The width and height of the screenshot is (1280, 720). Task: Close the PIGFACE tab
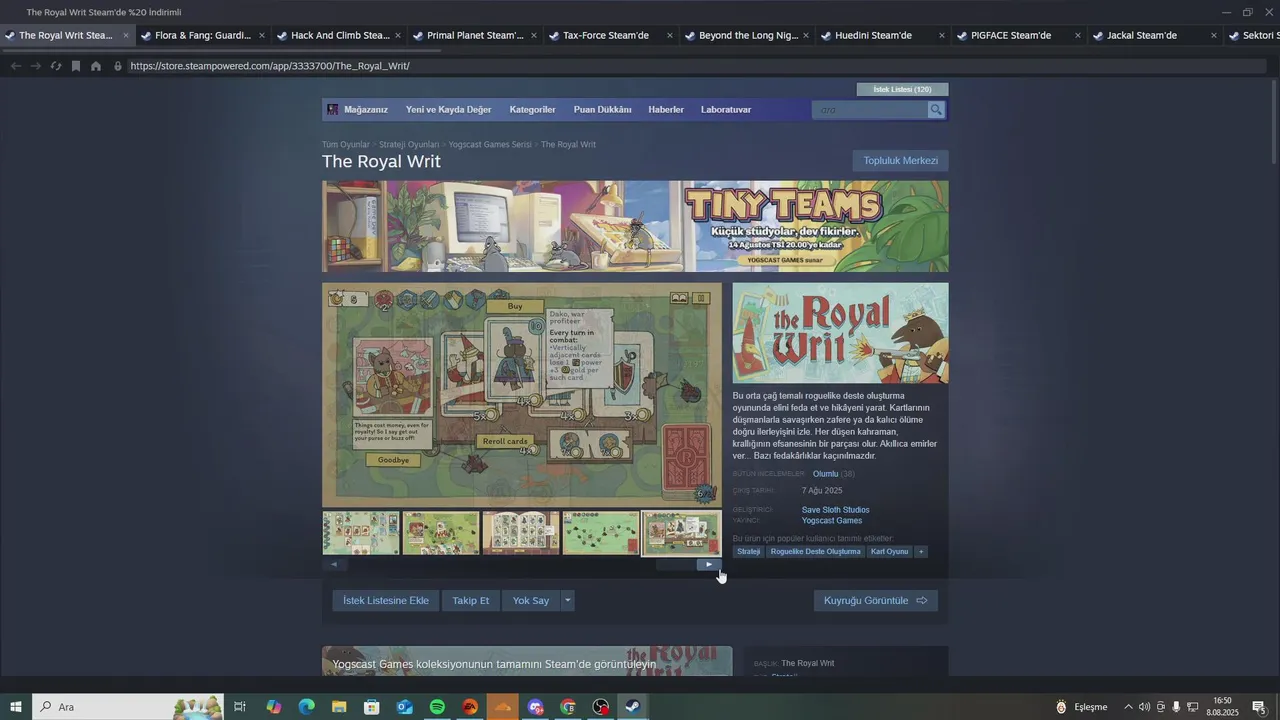[1078, 35]
